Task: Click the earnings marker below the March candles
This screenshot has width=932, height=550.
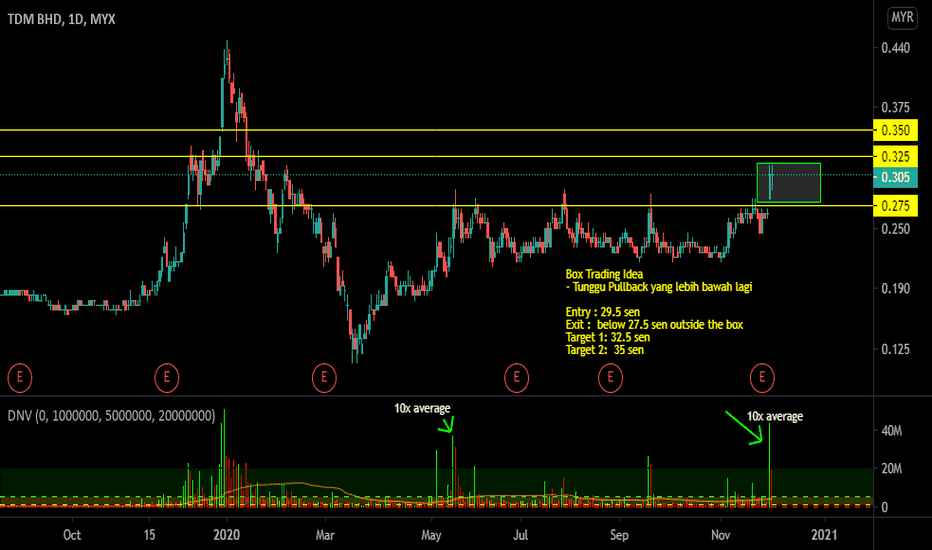Action: (324, 378)
